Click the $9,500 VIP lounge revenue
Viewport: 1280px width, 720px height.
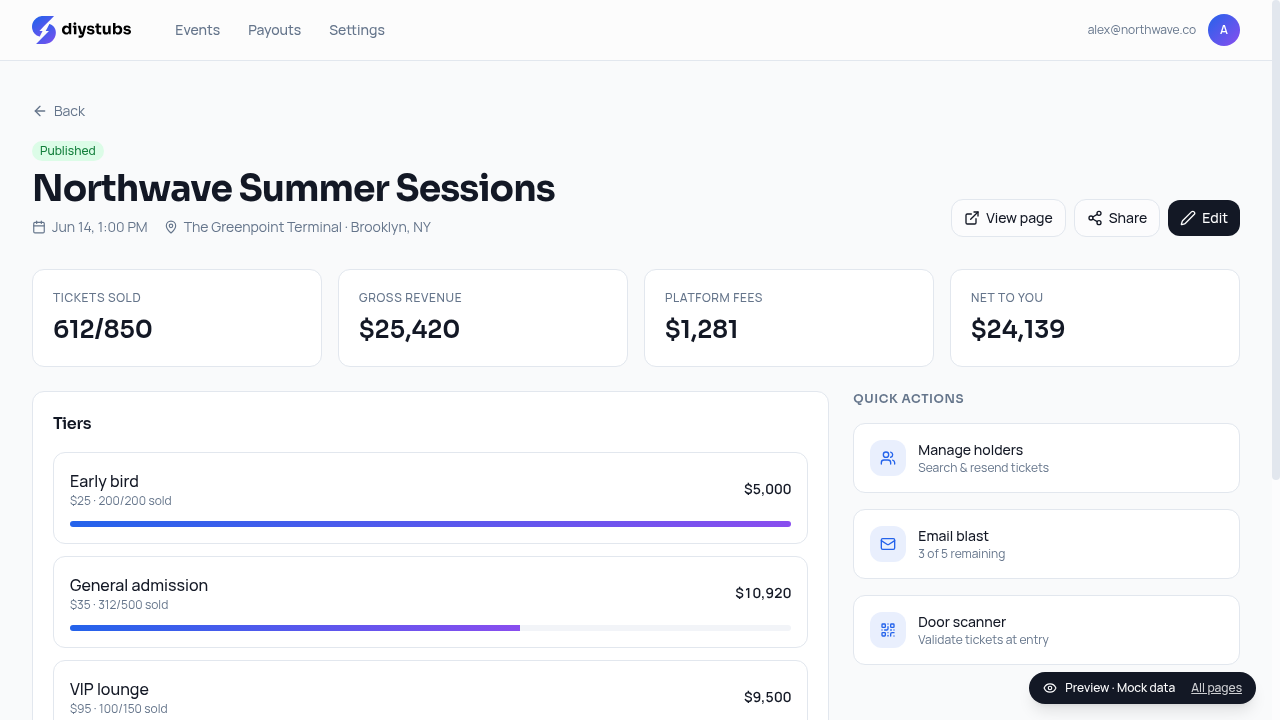767,697
